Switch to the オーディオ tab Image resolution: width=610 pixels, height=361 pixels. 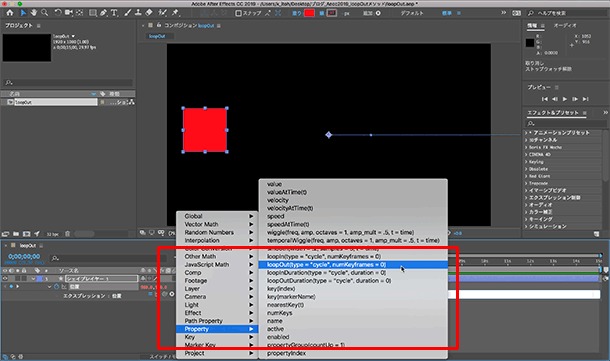pos(565,25)
